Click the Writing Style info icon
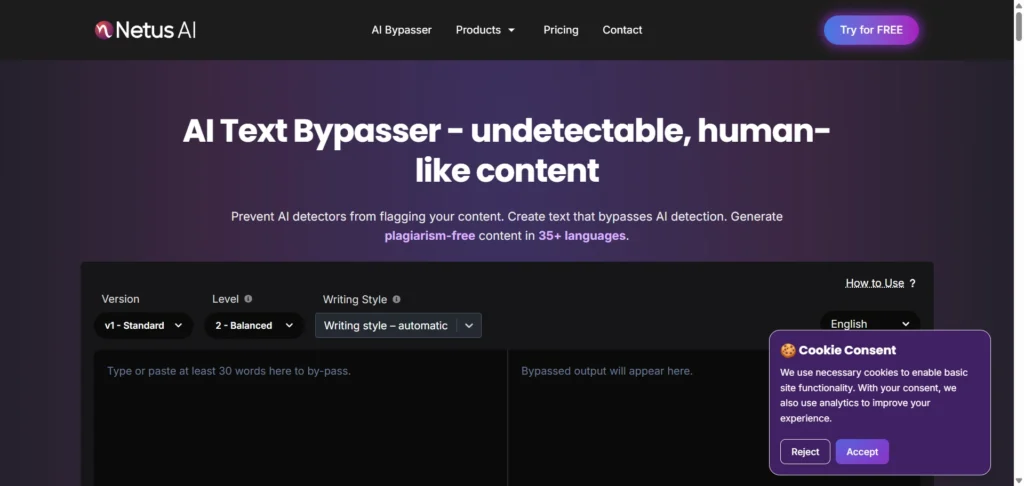Image resolution: width=1024 pixels, height=486 pixels. pyautogui.click(x=396, y=299)
